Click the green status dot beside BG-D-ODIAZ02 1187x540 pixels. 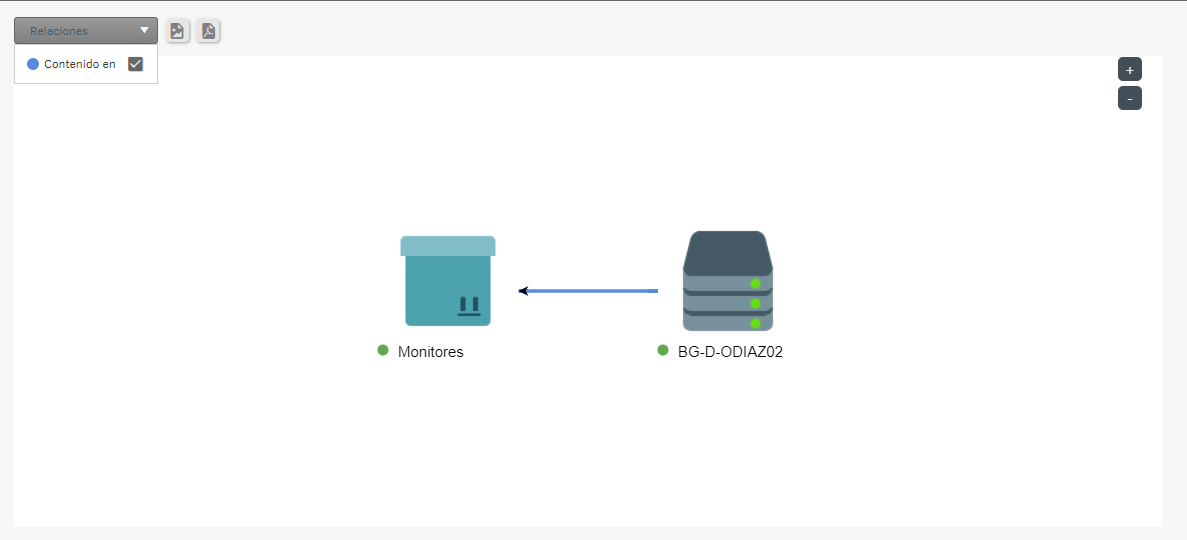click(663, 350)
